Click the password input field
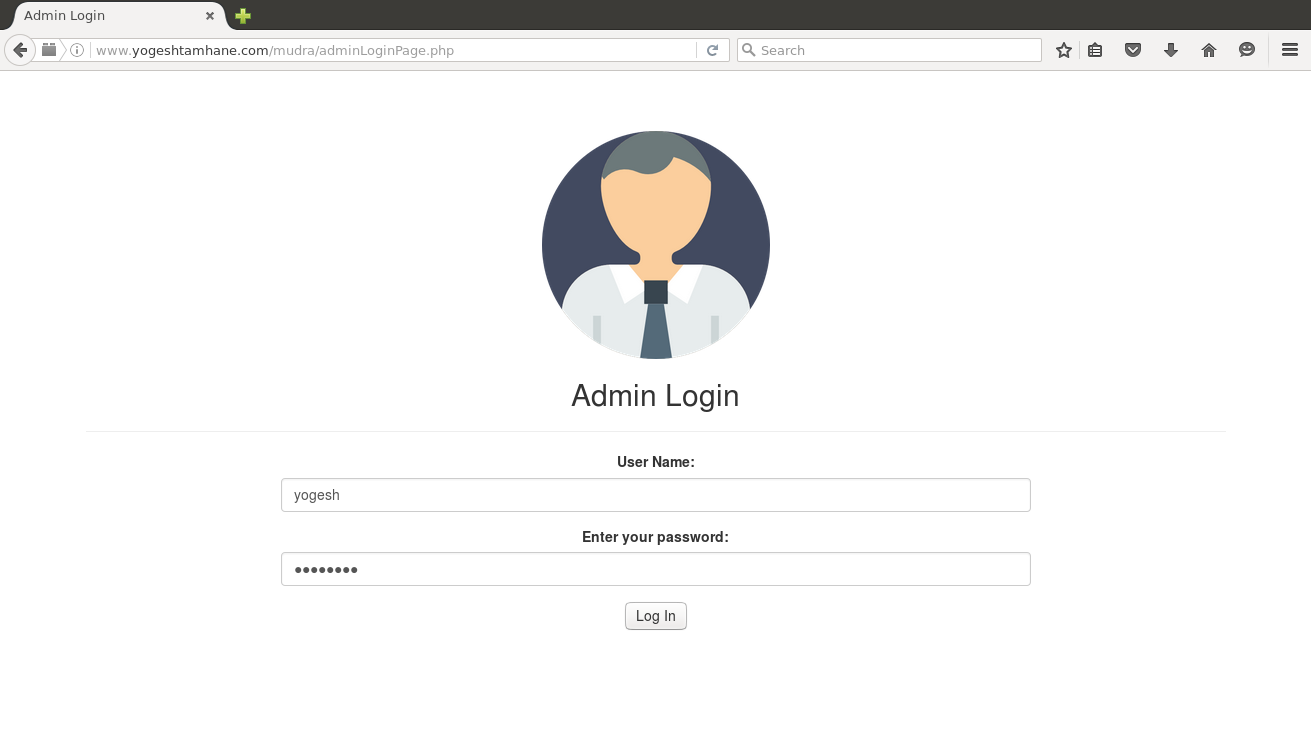Image resolution: width=1311 pixels, height=744 pixels. point(656,569)
